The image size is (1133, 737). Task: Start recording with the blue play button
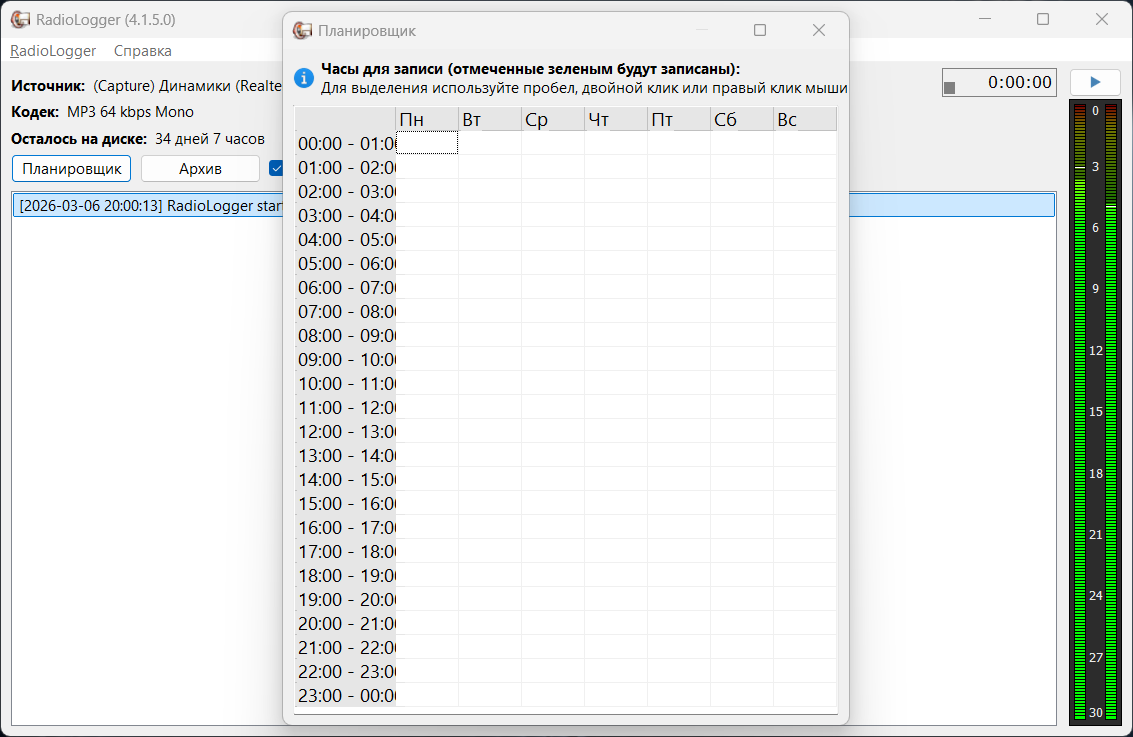pyautogui.click(x=1095, y=82)
